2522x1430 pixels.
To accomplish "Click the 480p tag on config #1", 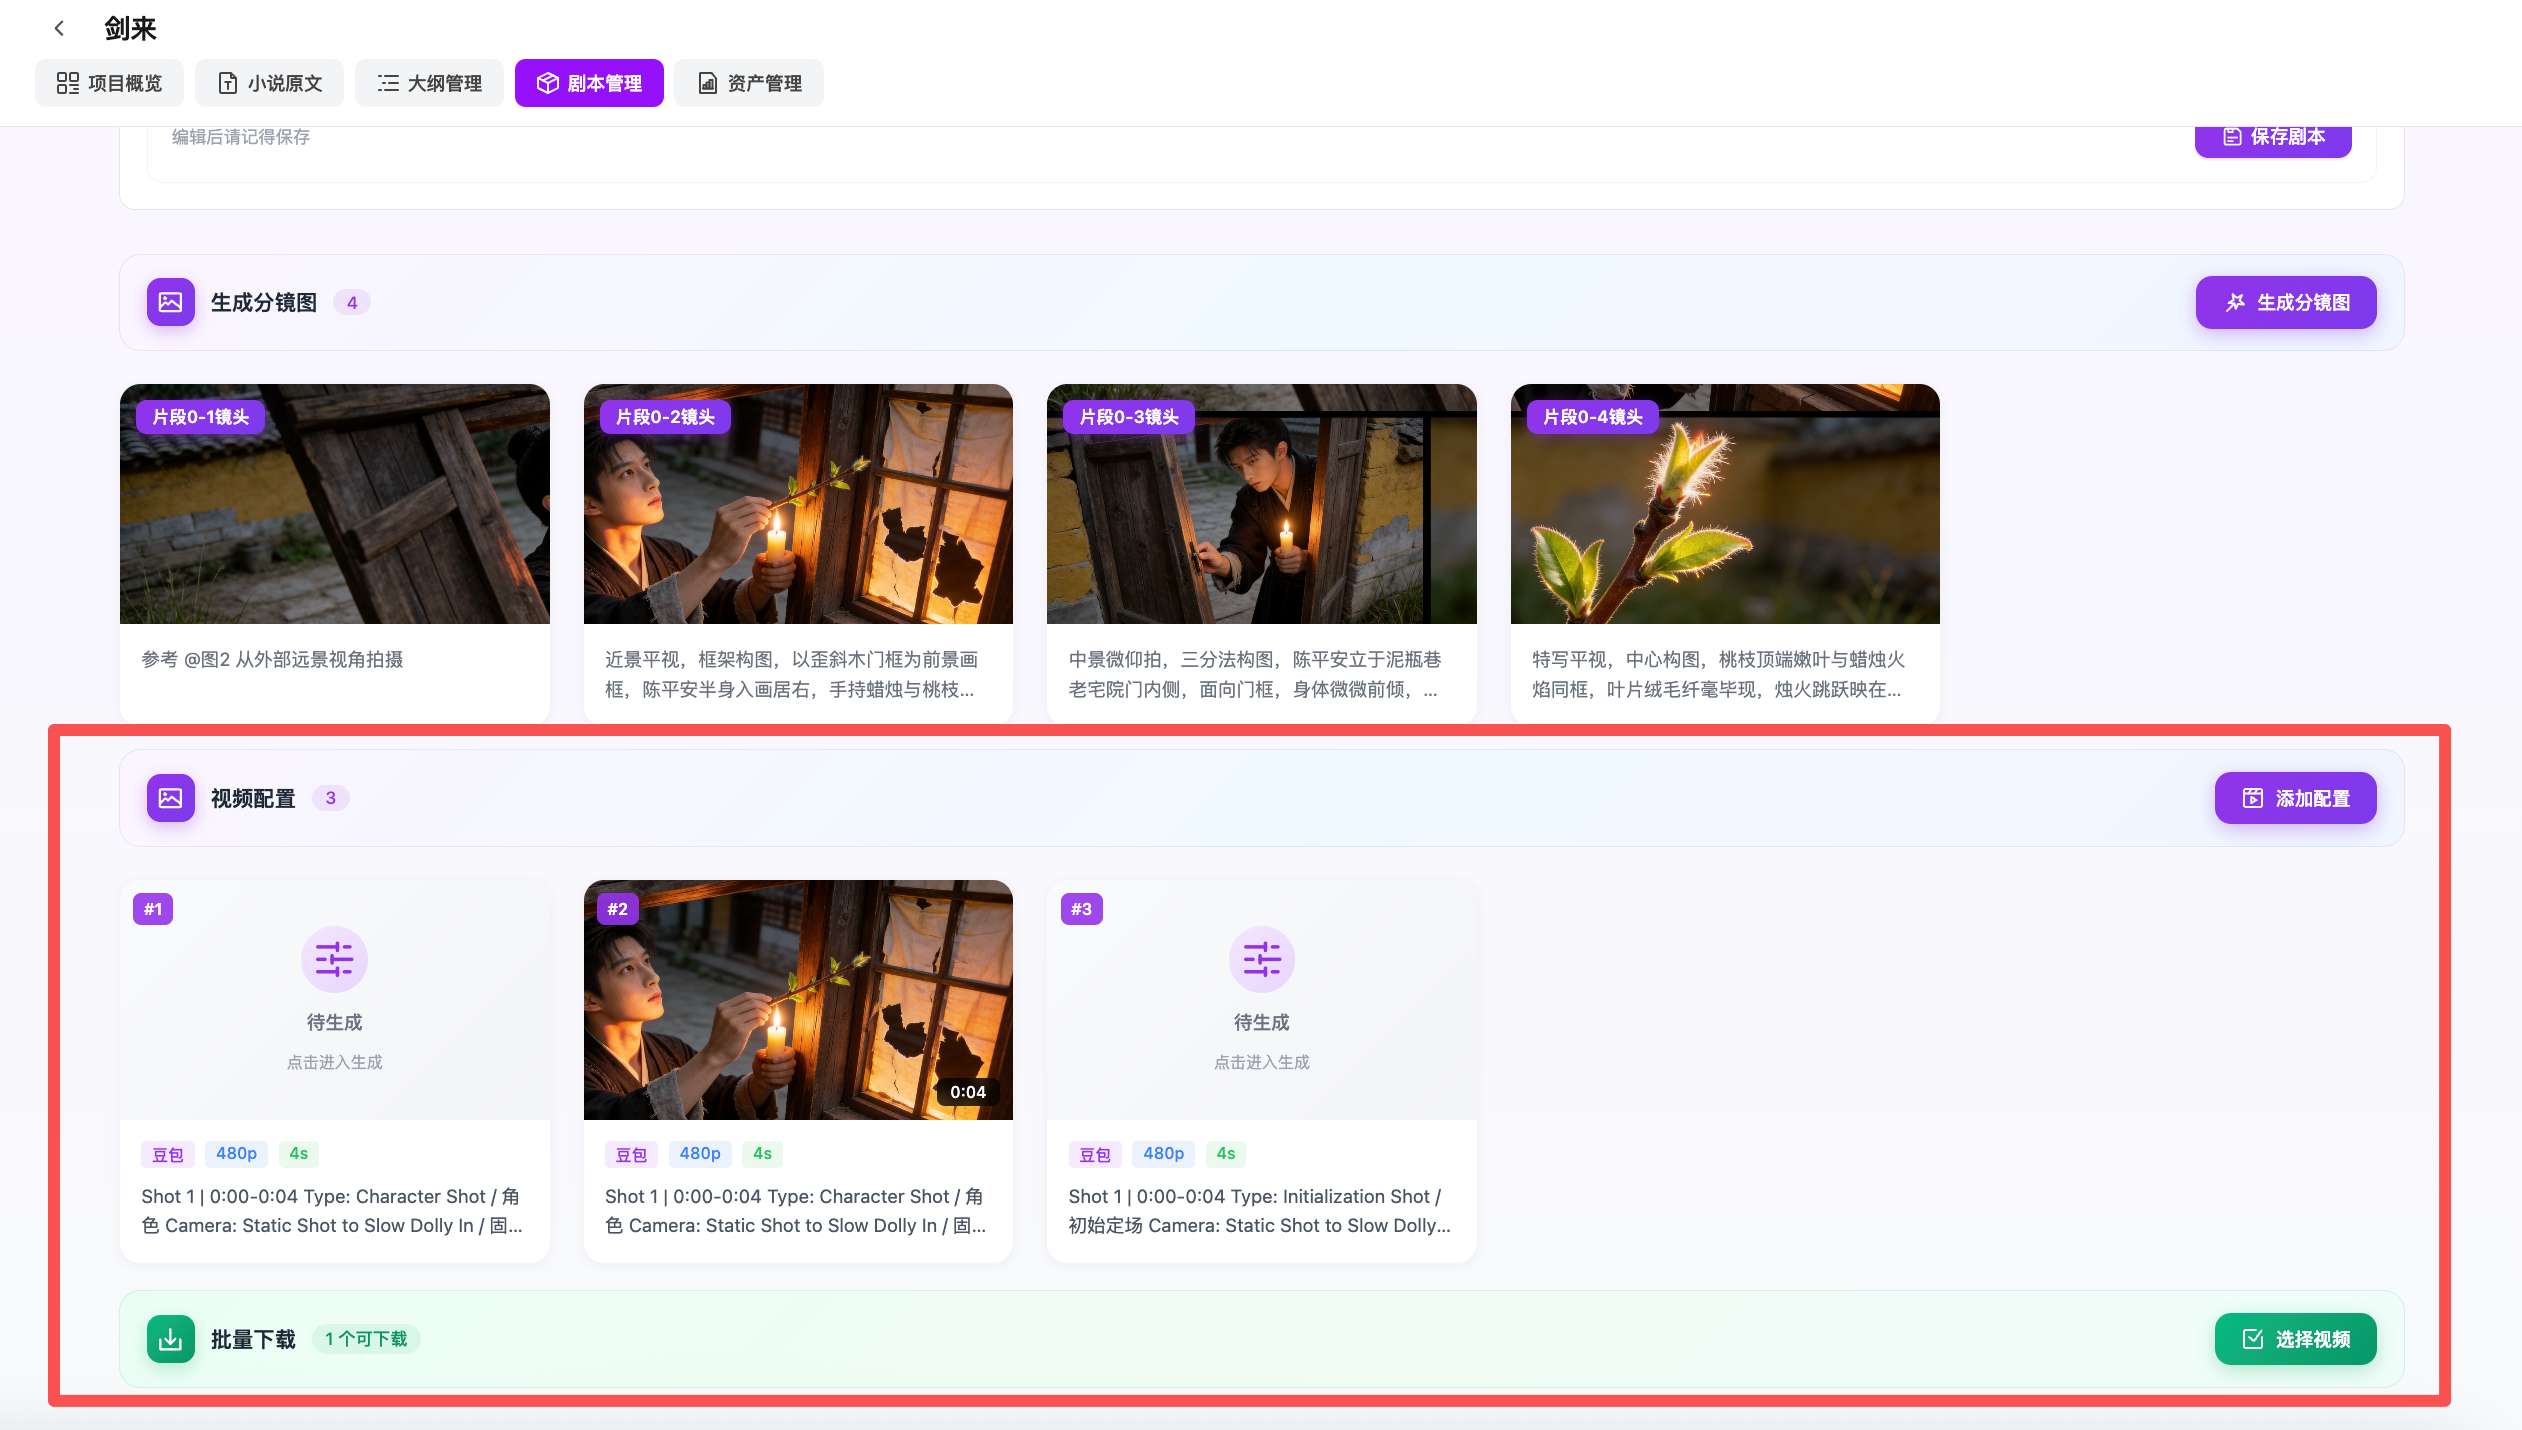I will (x=237, y=1154).
